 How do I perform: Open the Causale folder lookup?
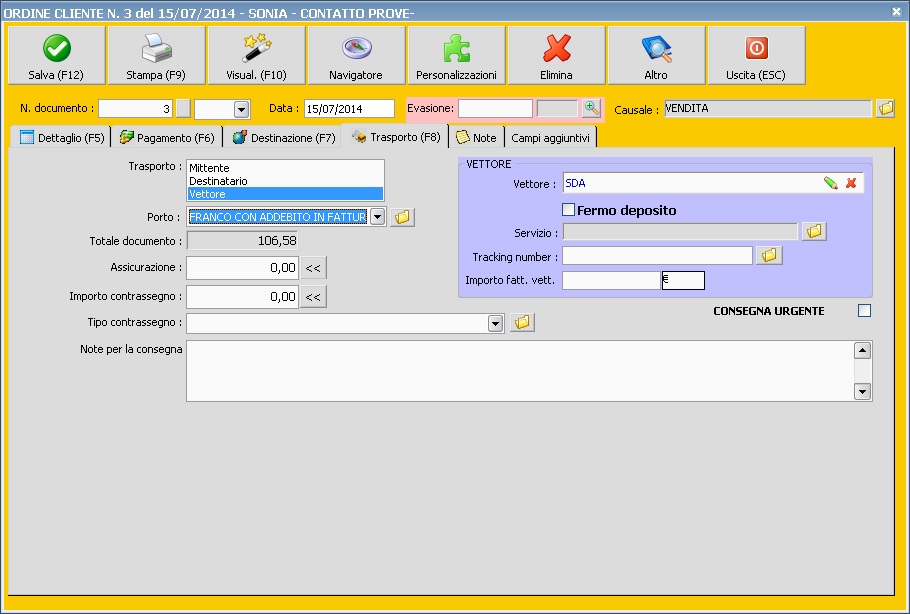[x=886, y=108]
